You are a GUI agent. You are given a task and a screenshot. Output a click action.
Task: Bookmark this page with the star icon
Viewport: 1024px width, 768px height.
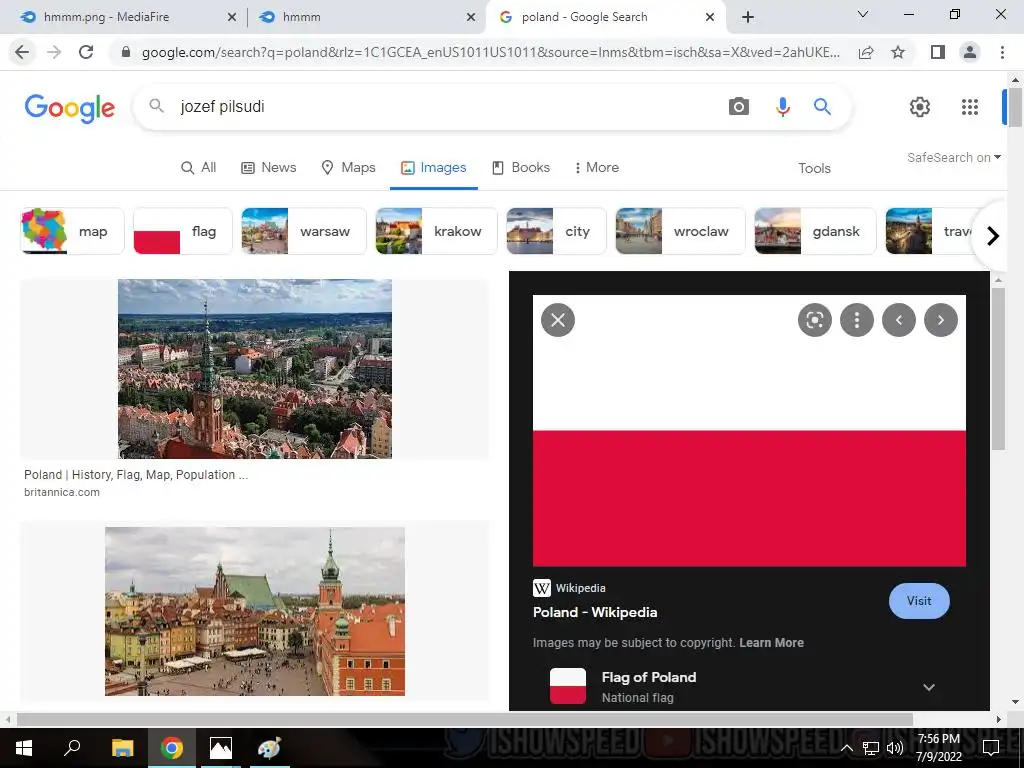click(898, 52)
